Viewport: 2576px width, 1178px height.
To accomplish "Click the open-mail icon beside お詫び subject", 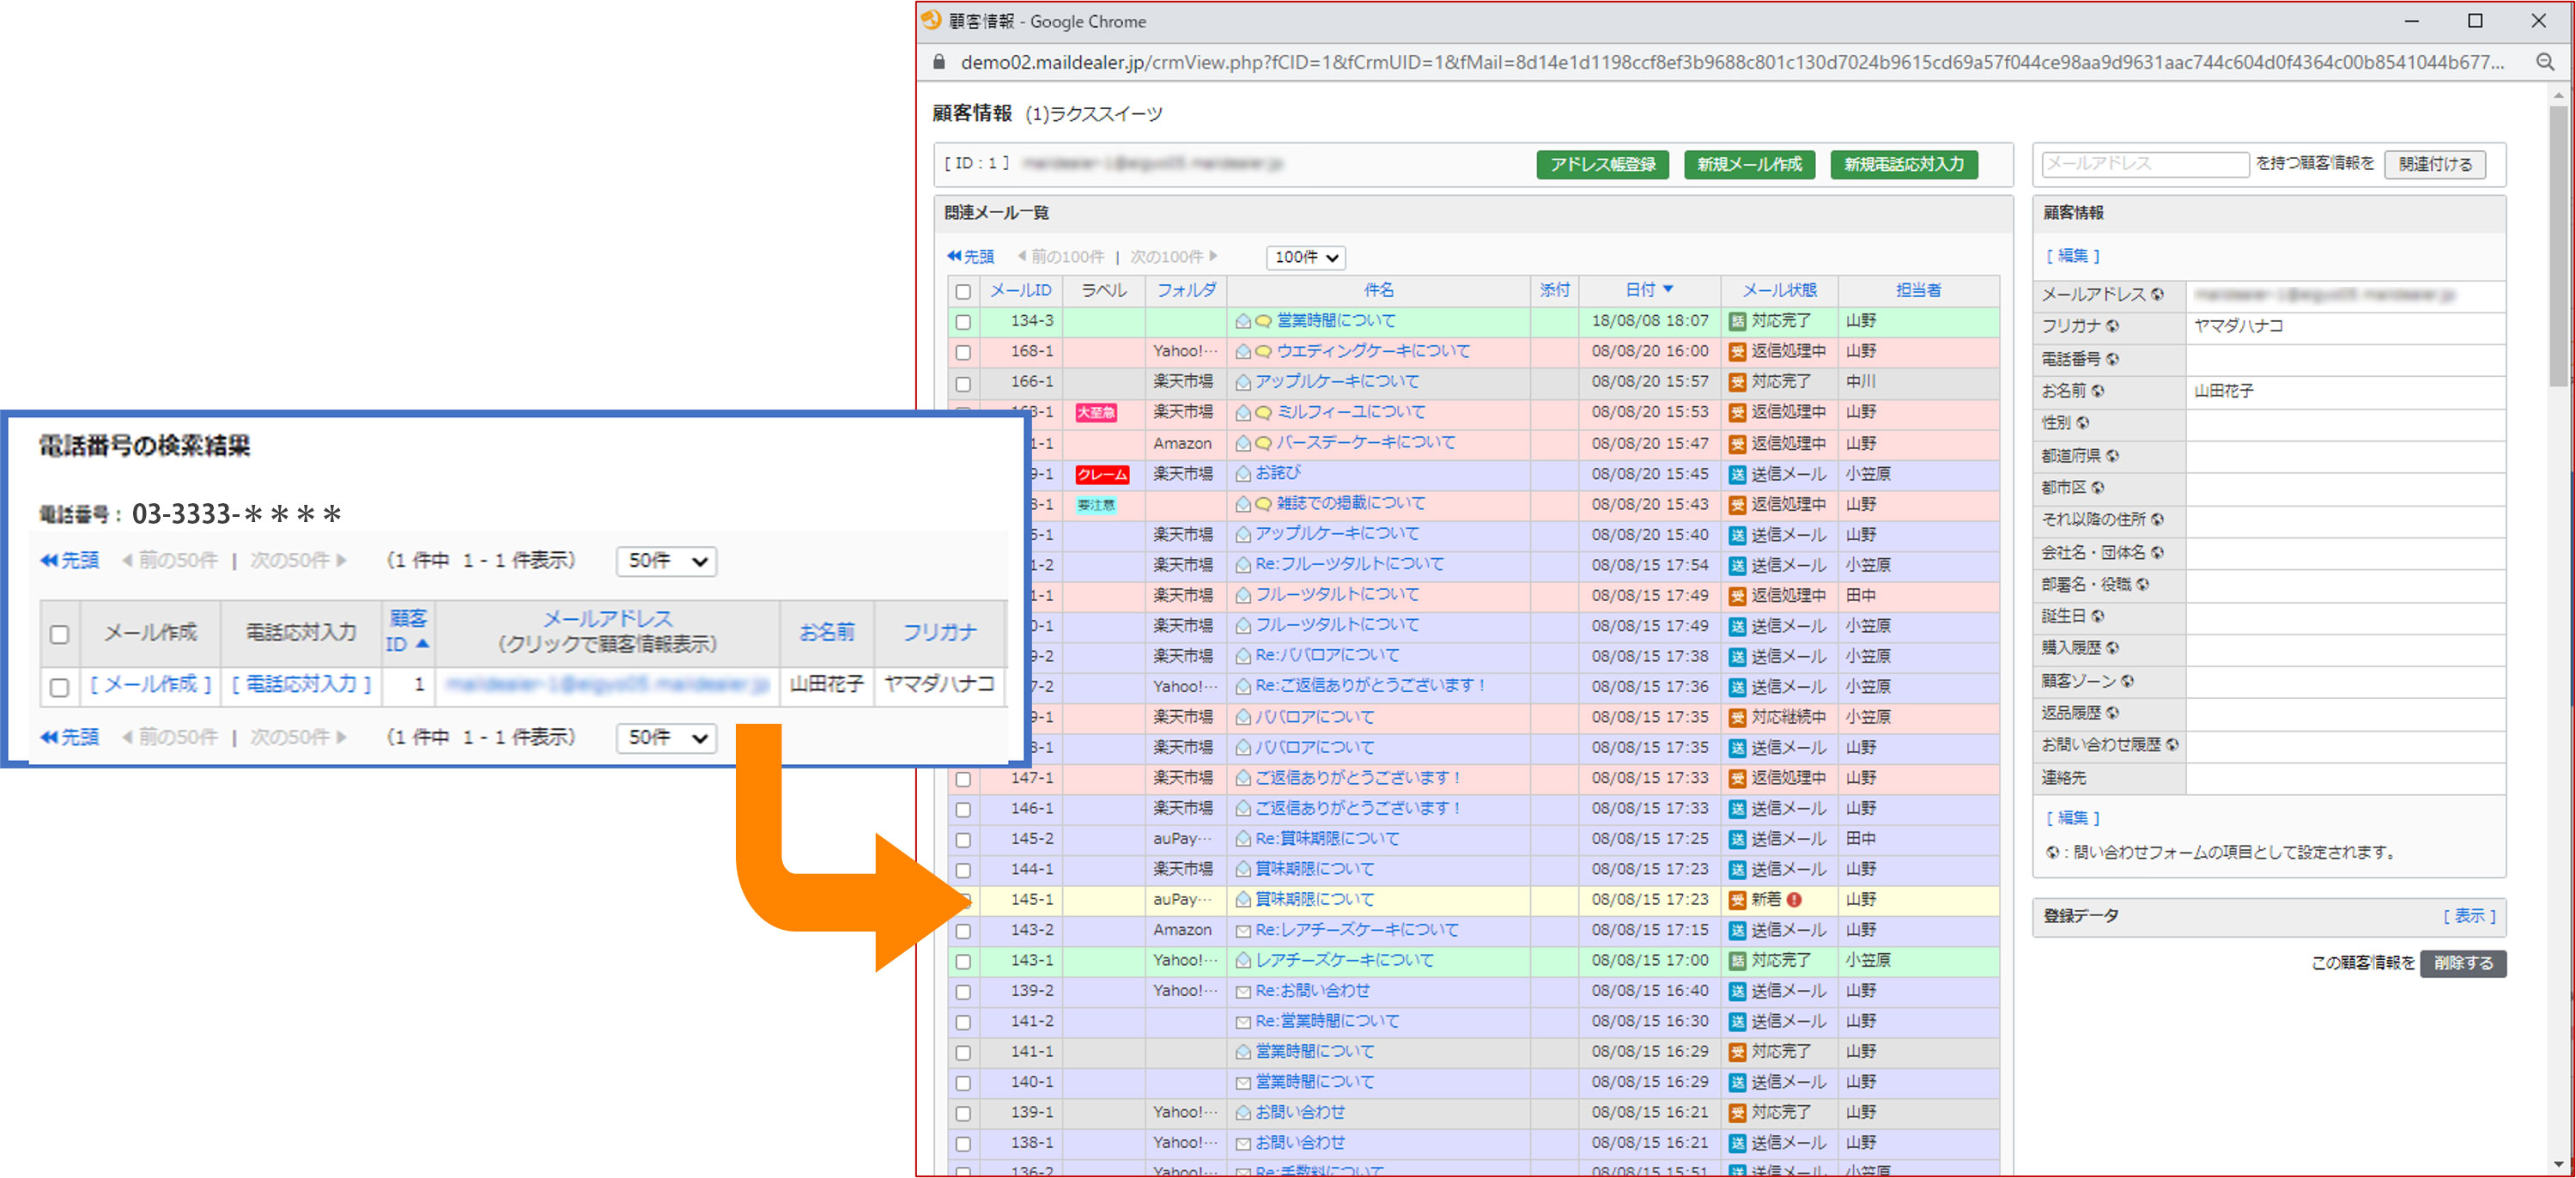I will (x=1243, y=474).
